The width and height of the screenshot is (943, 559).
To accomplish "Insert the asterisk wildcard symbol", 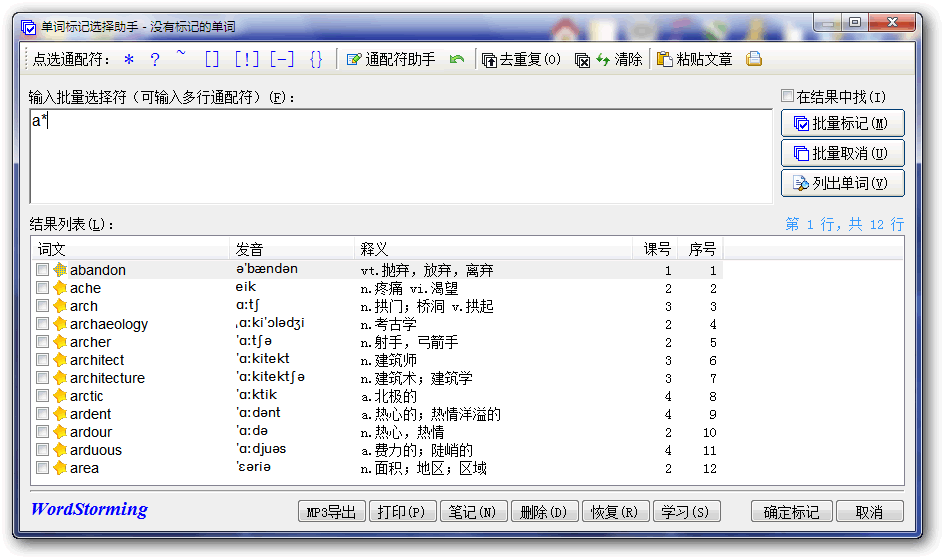I will click(129, 60).
